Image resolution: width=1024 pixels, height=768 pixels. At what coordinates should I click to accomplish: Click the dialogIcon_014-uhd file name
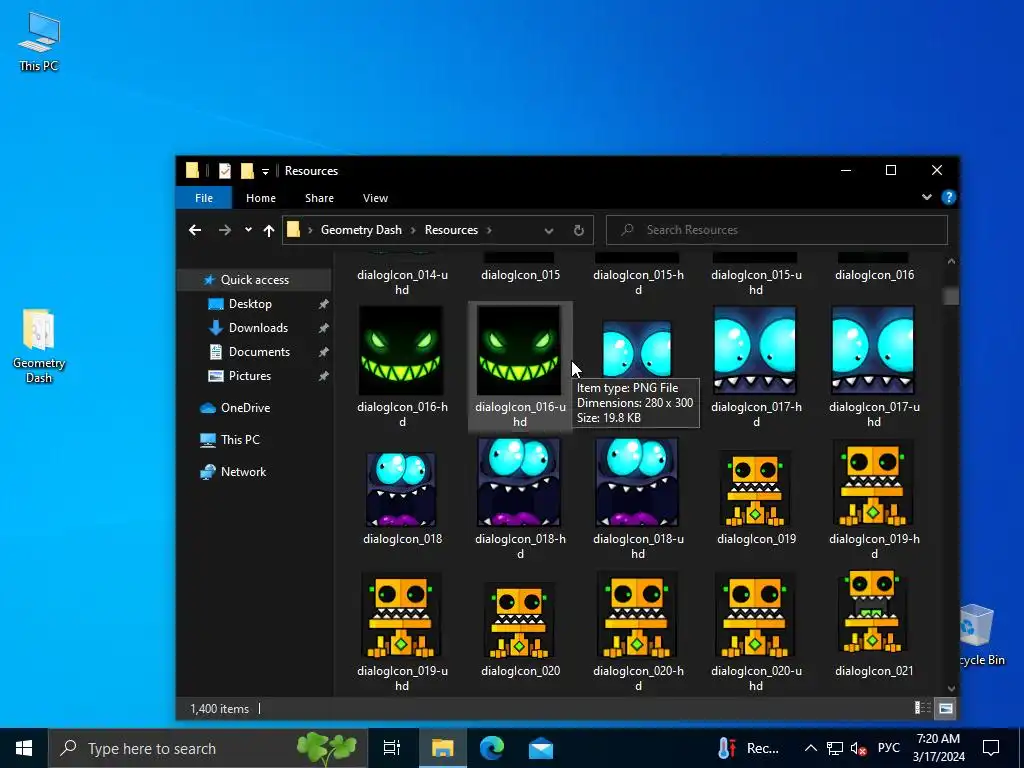pyautogui.click(x=402, y=282)
